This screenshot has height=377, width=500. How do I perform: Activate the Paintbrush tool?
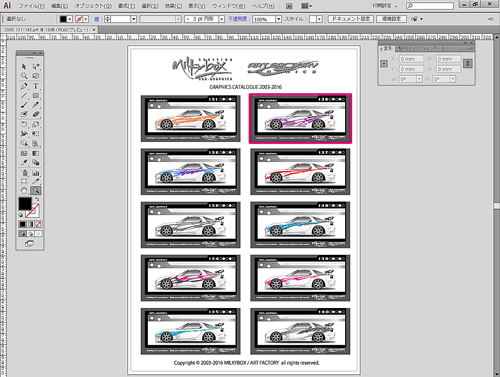[x=24, y=105]
